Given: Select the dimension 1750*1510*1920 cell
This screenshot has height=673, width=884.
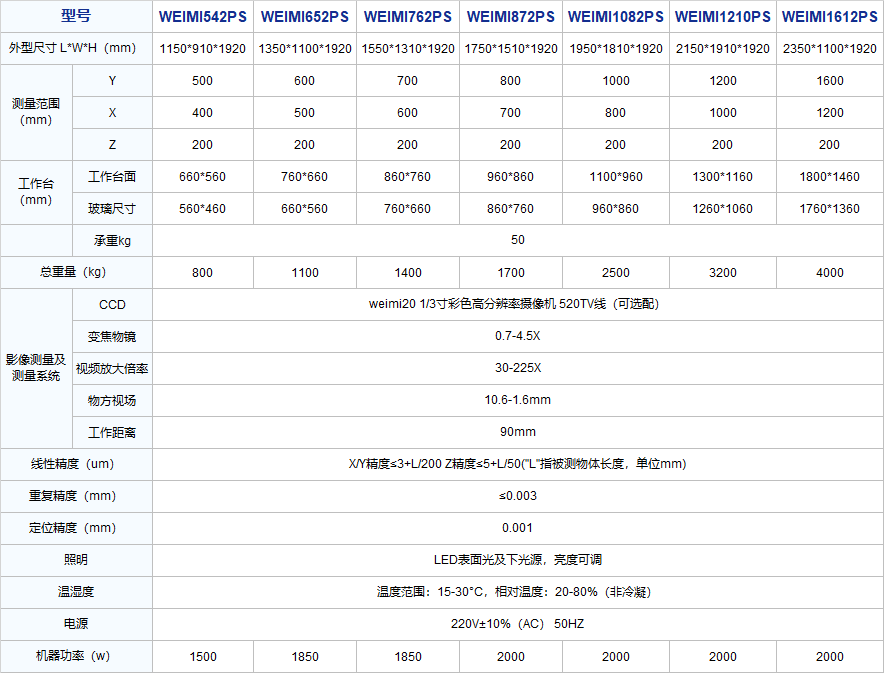Looking at the screenshot, I should tap(510, 49).
